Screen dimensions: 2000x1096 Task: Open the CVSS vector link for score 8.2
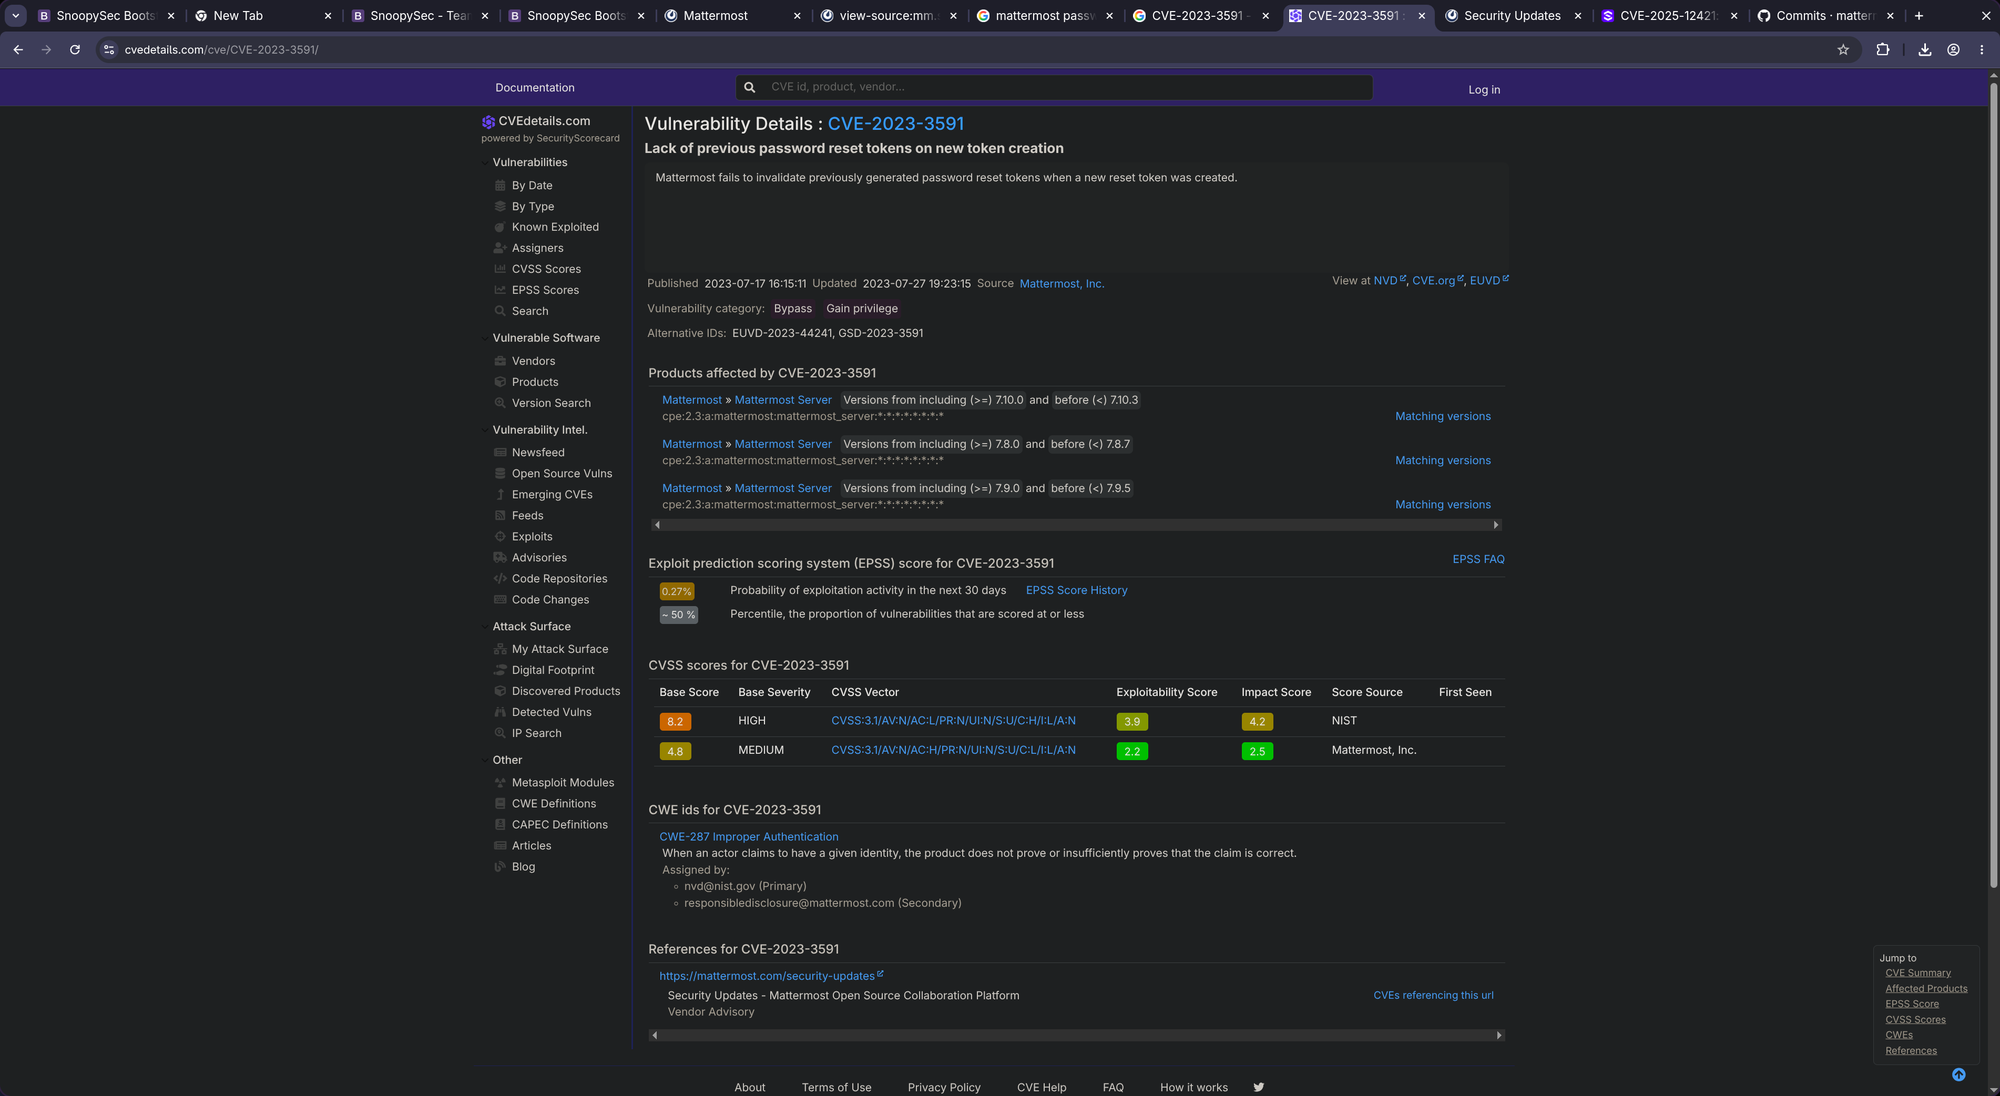tap(953, 721)
